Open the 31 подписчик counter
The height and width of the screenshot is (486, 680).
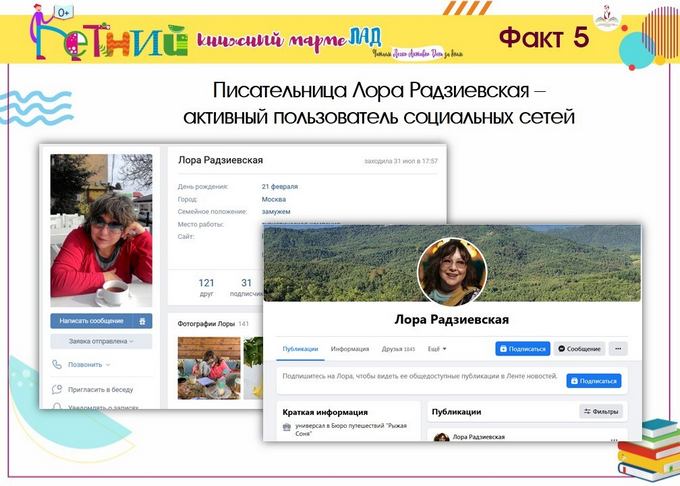[246, 287]
